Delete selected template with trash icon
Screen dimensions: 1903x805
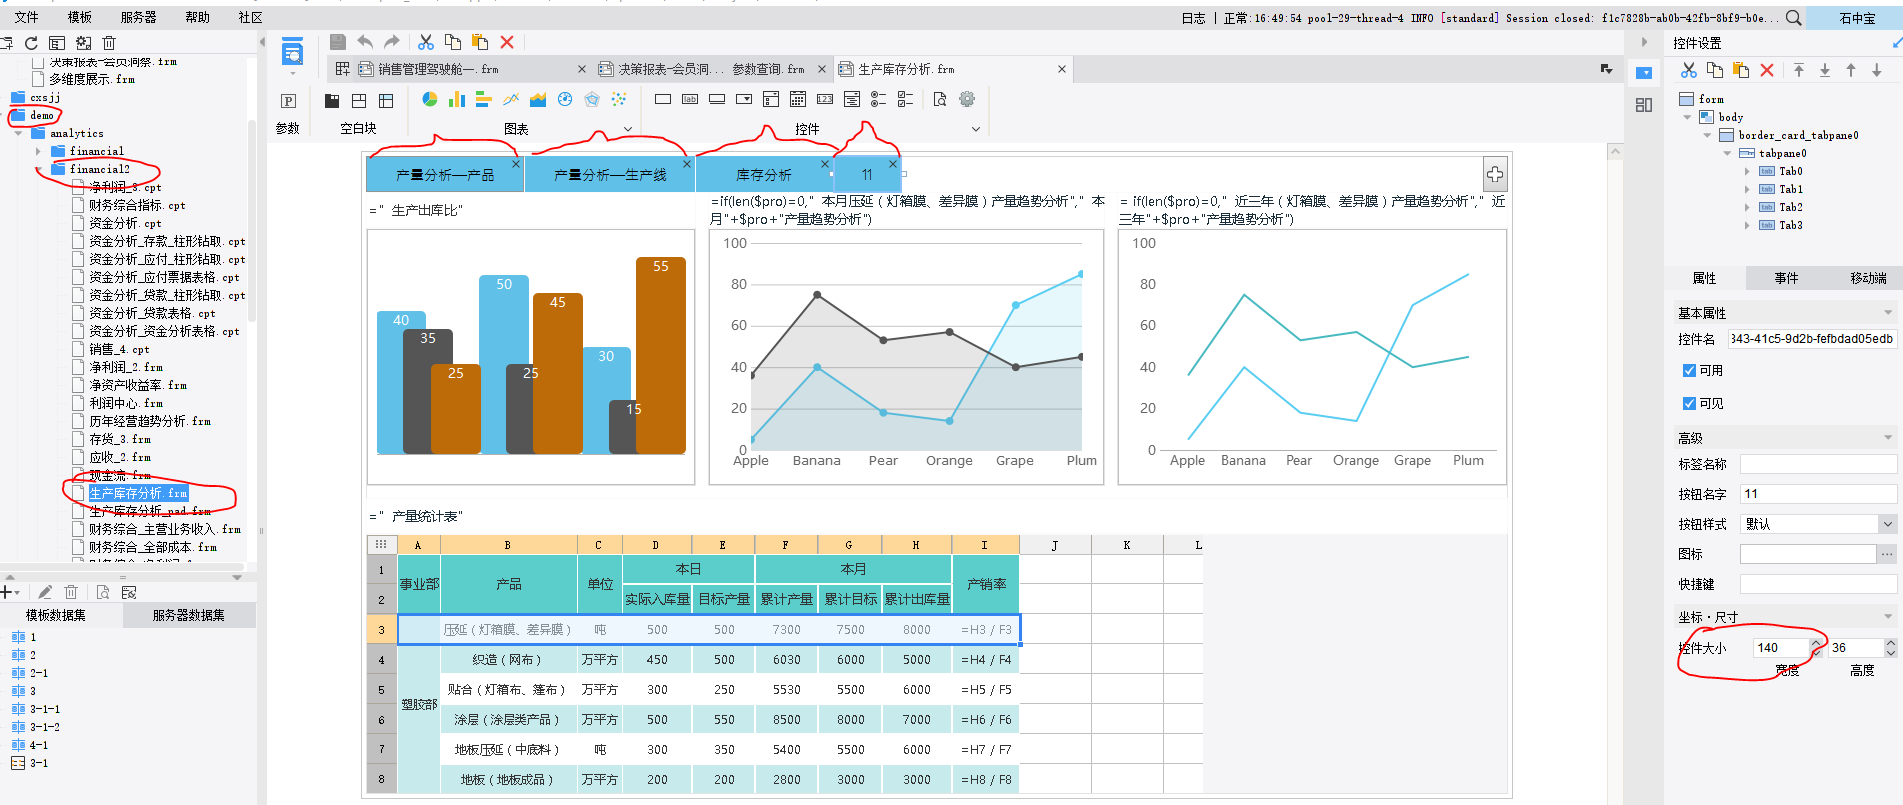coord(109,43)
